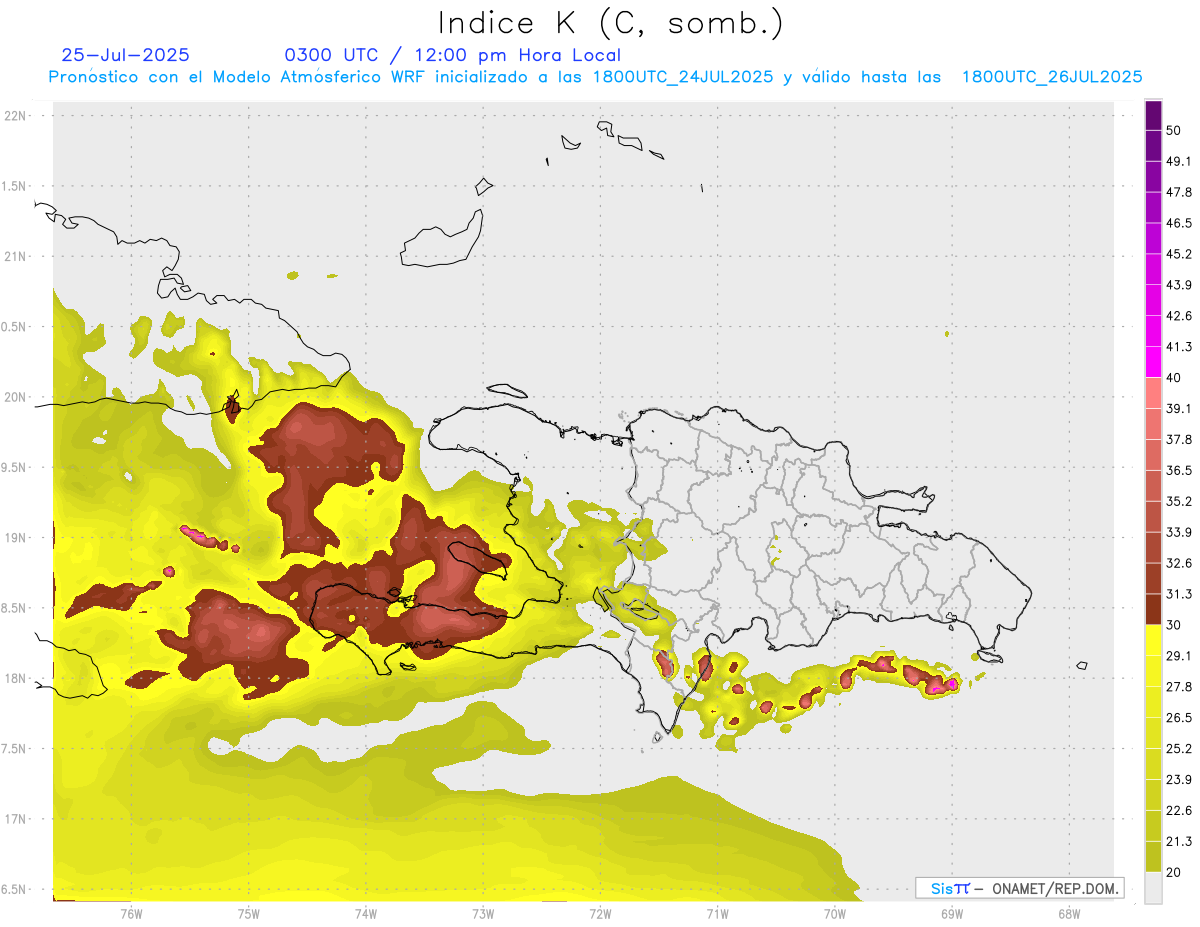Click the colorbar label "31.3"
The width and height of the screenshot is (1200, 927).
[x=1178, y=594]
